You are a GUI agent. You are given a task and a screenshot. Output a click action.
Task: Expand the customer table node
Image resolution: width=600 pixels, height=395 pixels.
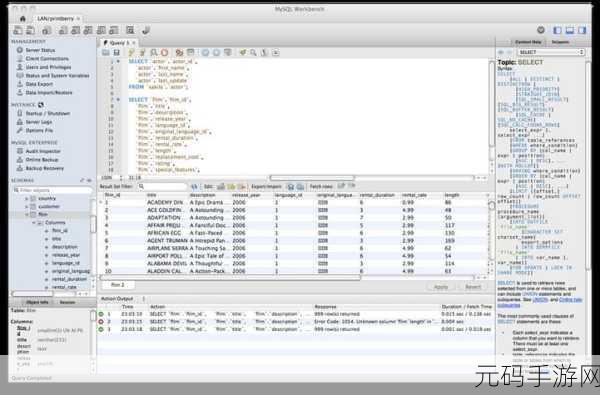[x=27, y=207]
